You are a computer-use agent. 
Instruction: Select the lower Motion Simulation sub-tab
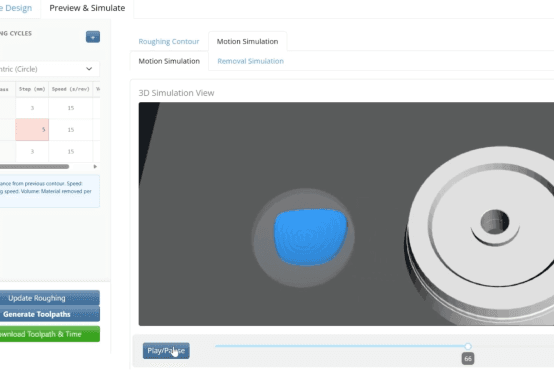coord(169,61)
